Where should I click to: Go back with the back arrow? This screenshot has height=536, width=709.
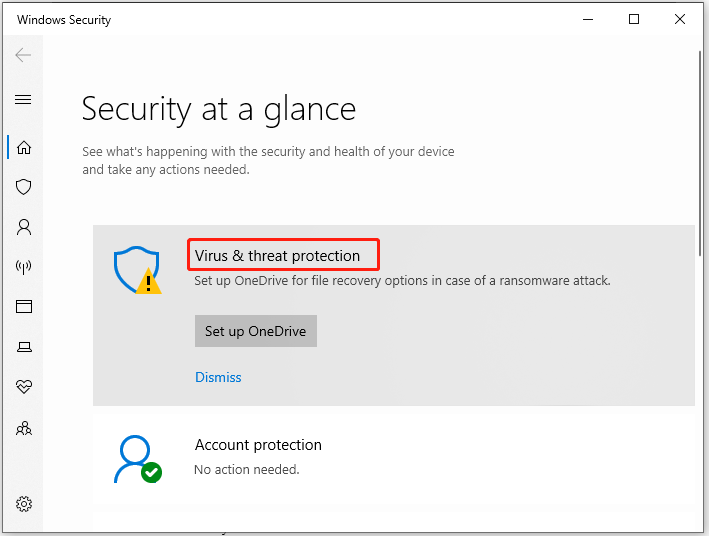[x=24, y=55]
